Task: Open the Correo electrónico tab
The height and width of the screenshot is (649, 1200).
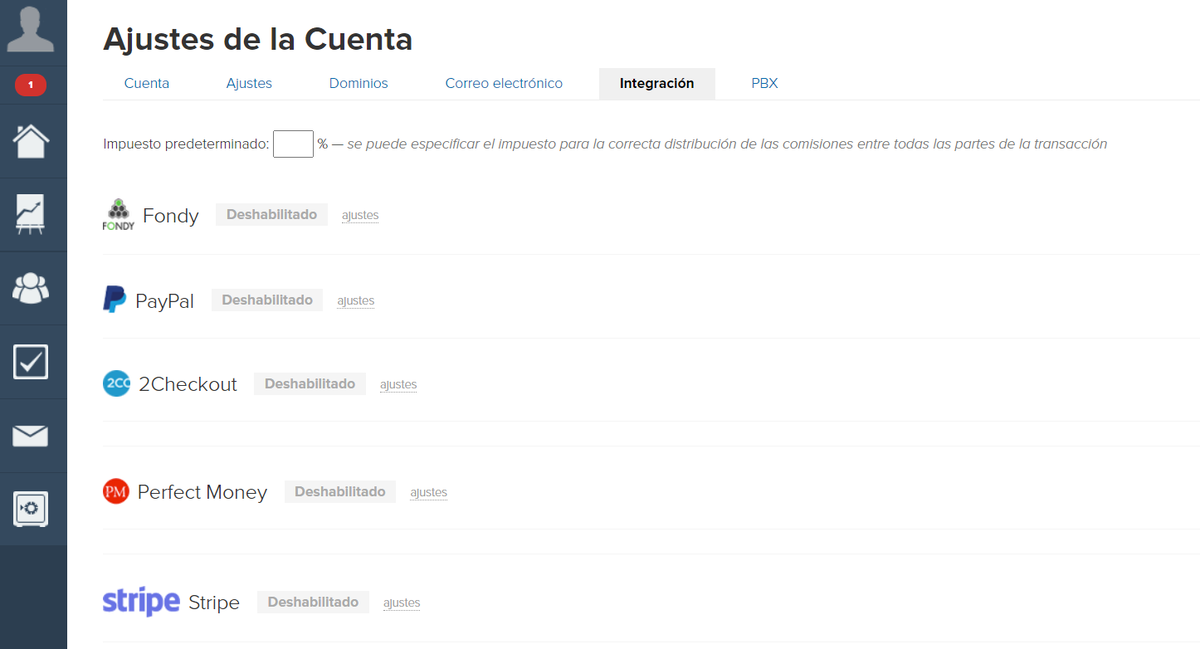Action: point(504,83)
